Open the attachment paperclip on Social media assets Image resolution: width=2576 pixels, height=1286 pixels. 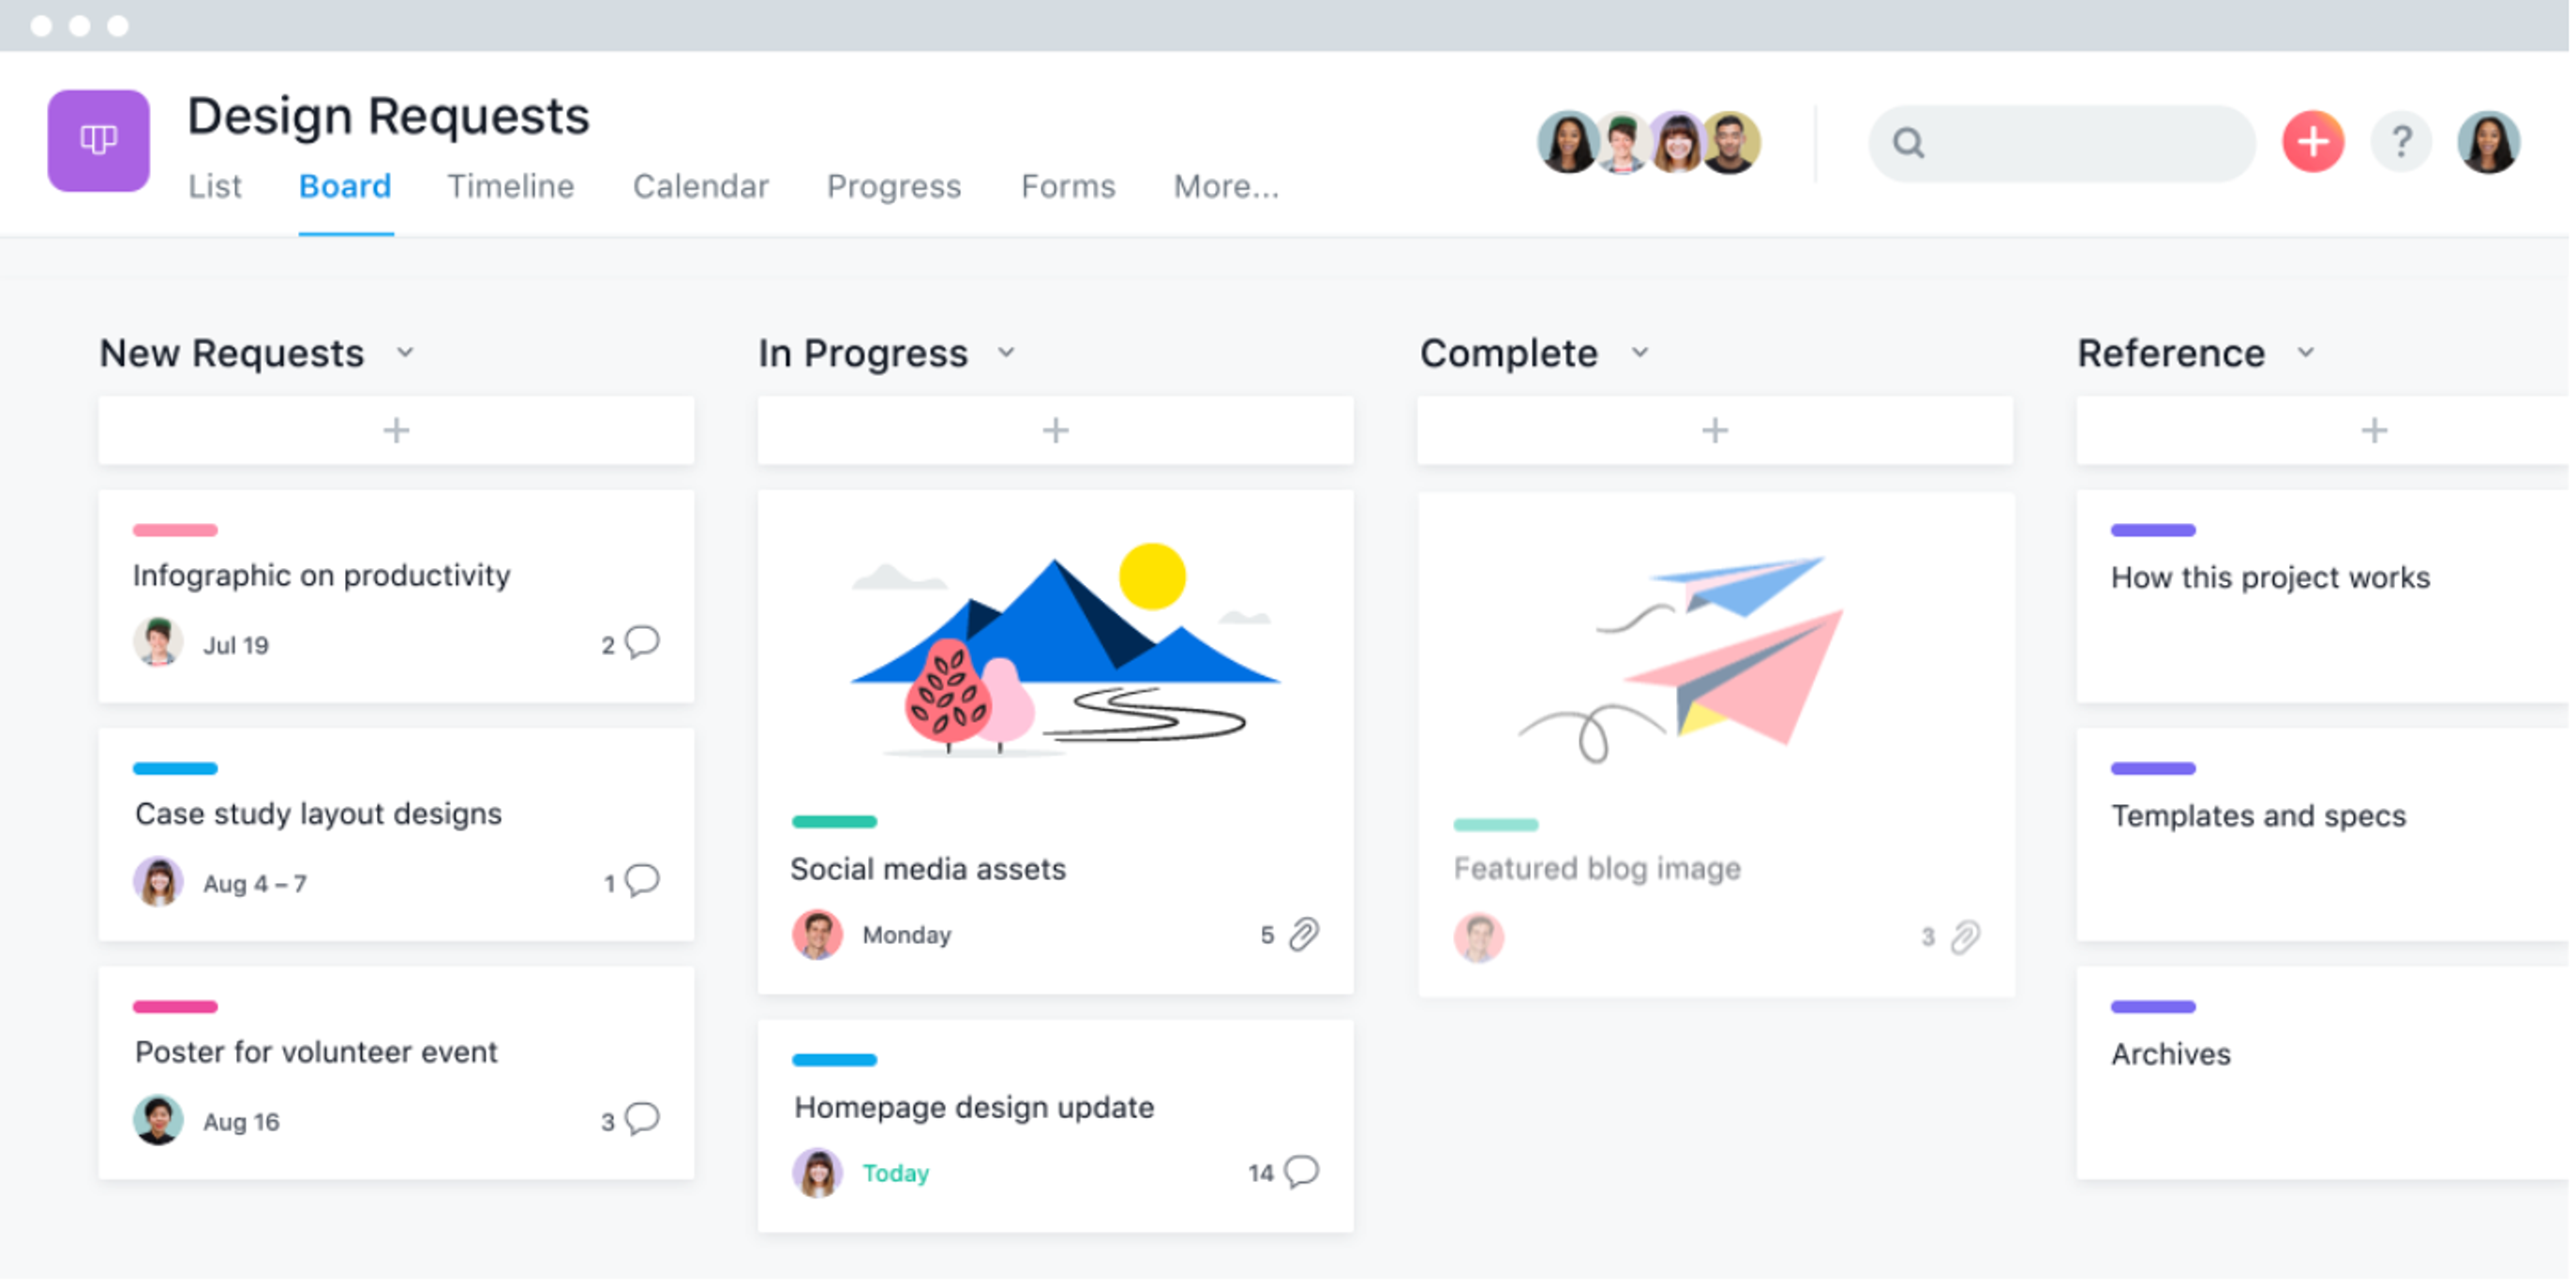[x=1304, y=935]
